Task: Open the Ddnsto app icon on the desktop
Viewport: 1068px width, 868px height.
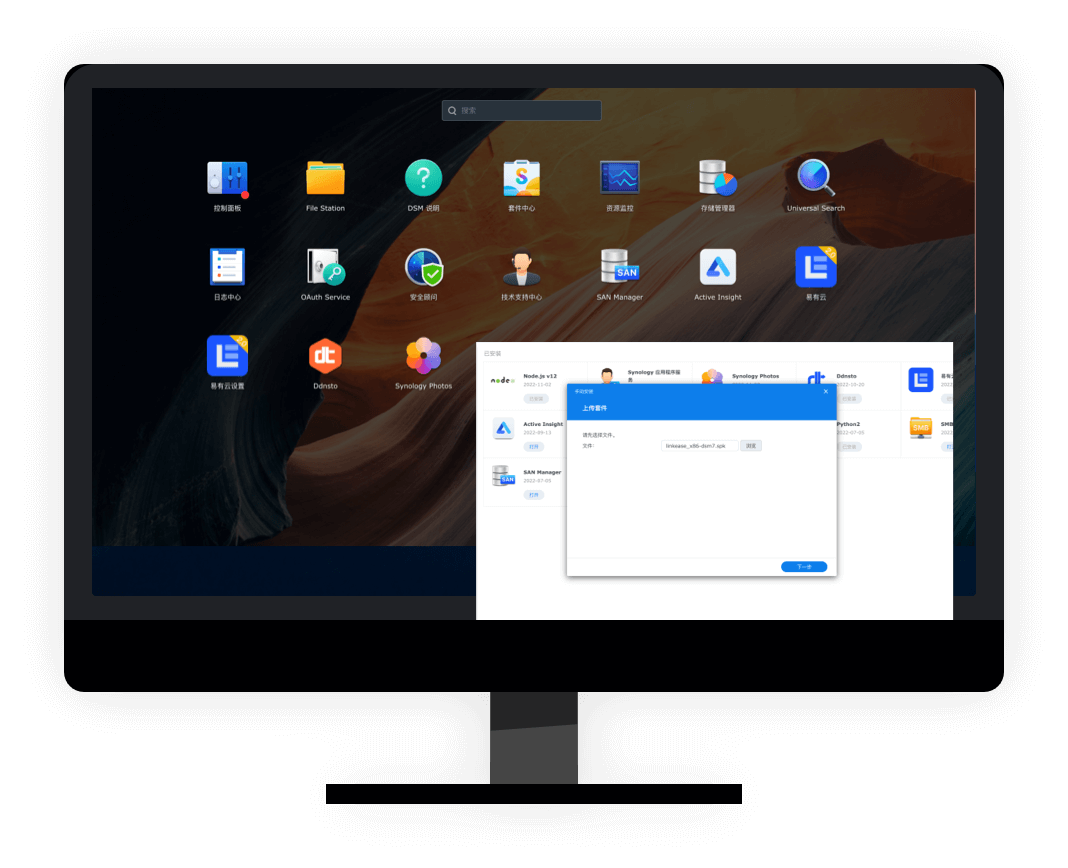Action: click(325, 356)
